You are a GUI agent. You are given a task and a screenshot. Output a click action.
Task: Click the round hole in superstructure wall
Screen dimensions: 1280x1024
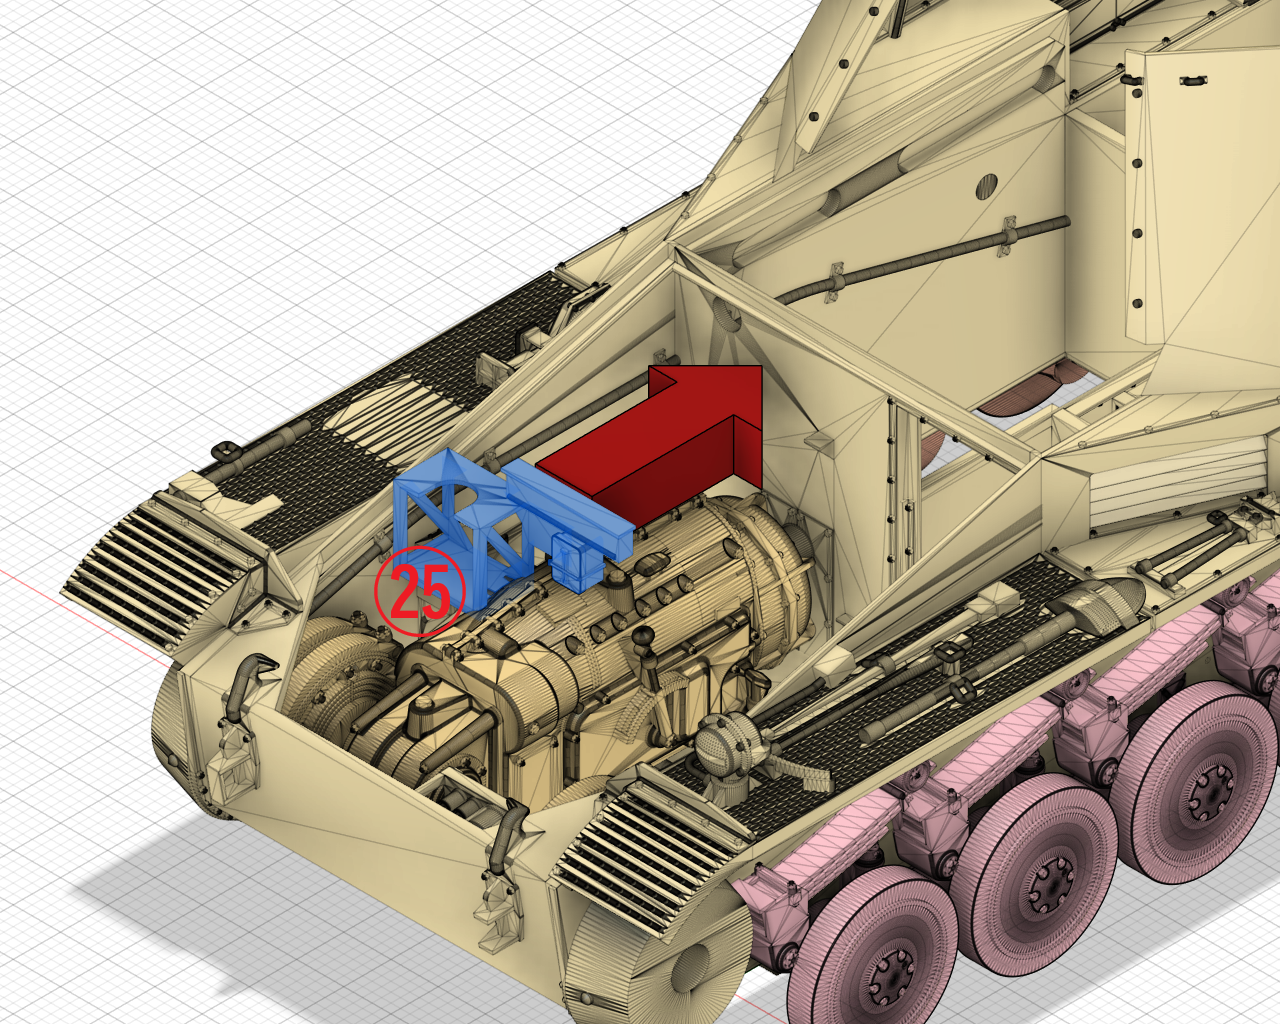(x=986, y=185)
